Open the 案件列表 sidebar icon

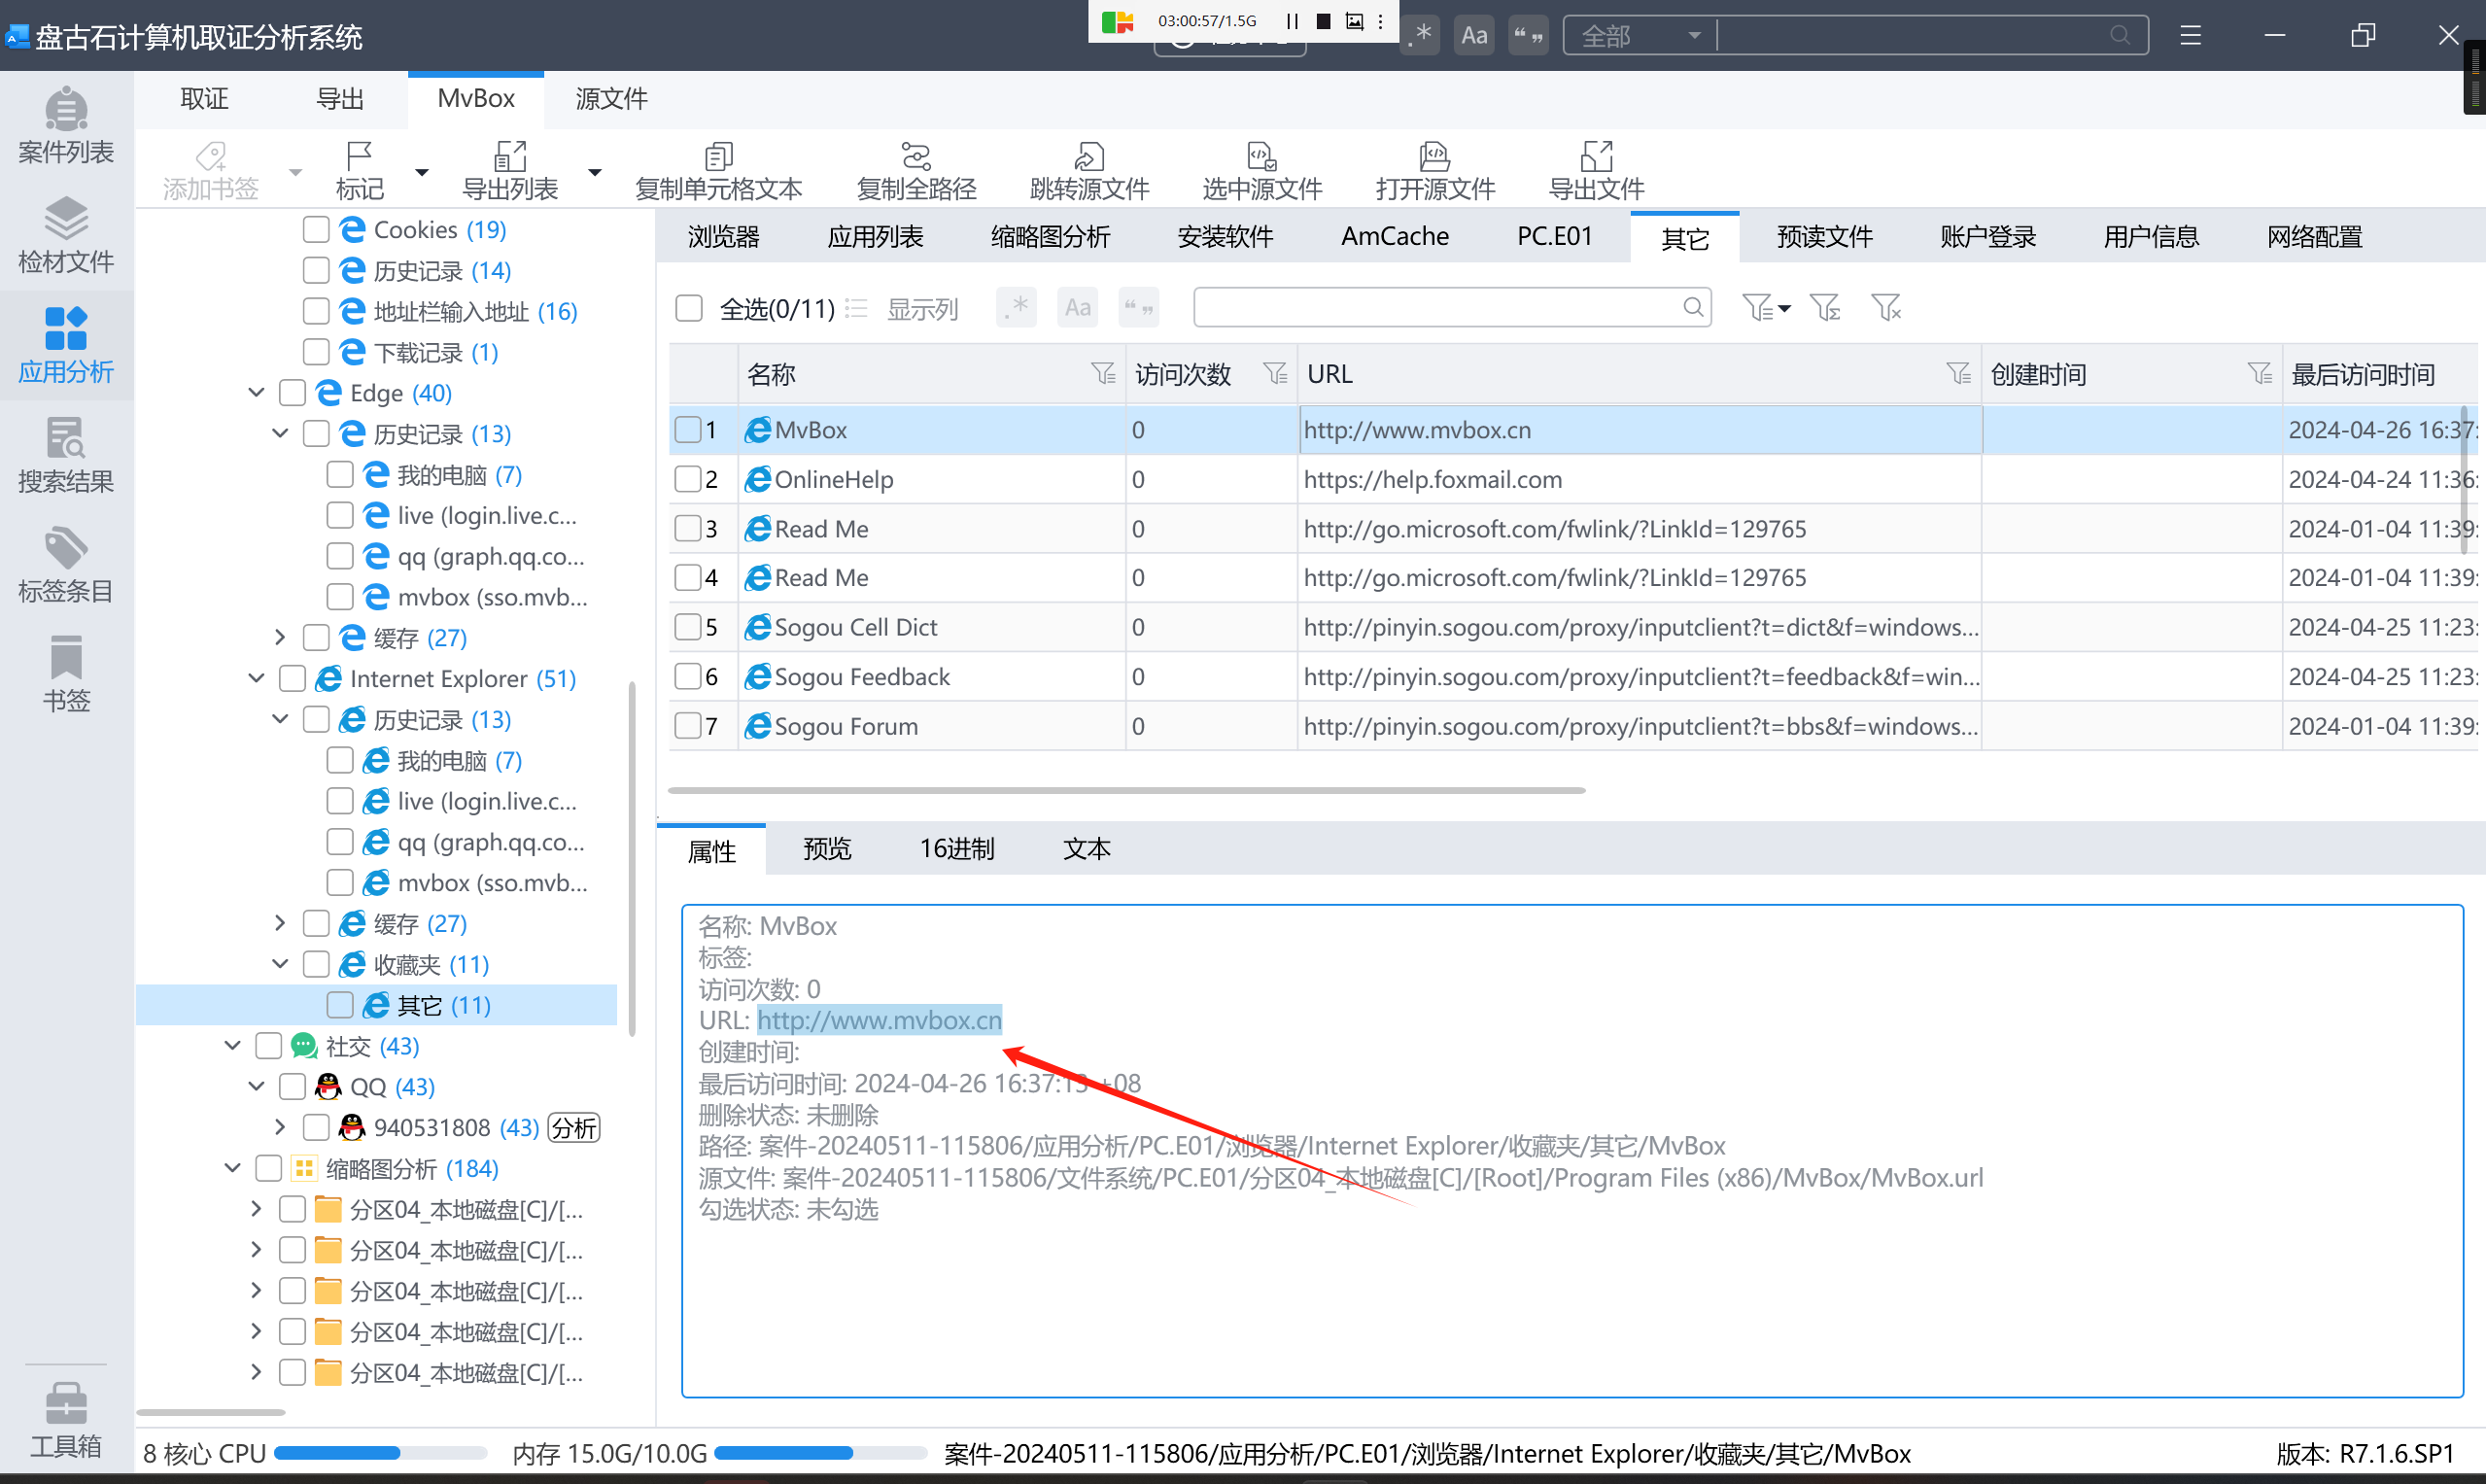[66, 127]
